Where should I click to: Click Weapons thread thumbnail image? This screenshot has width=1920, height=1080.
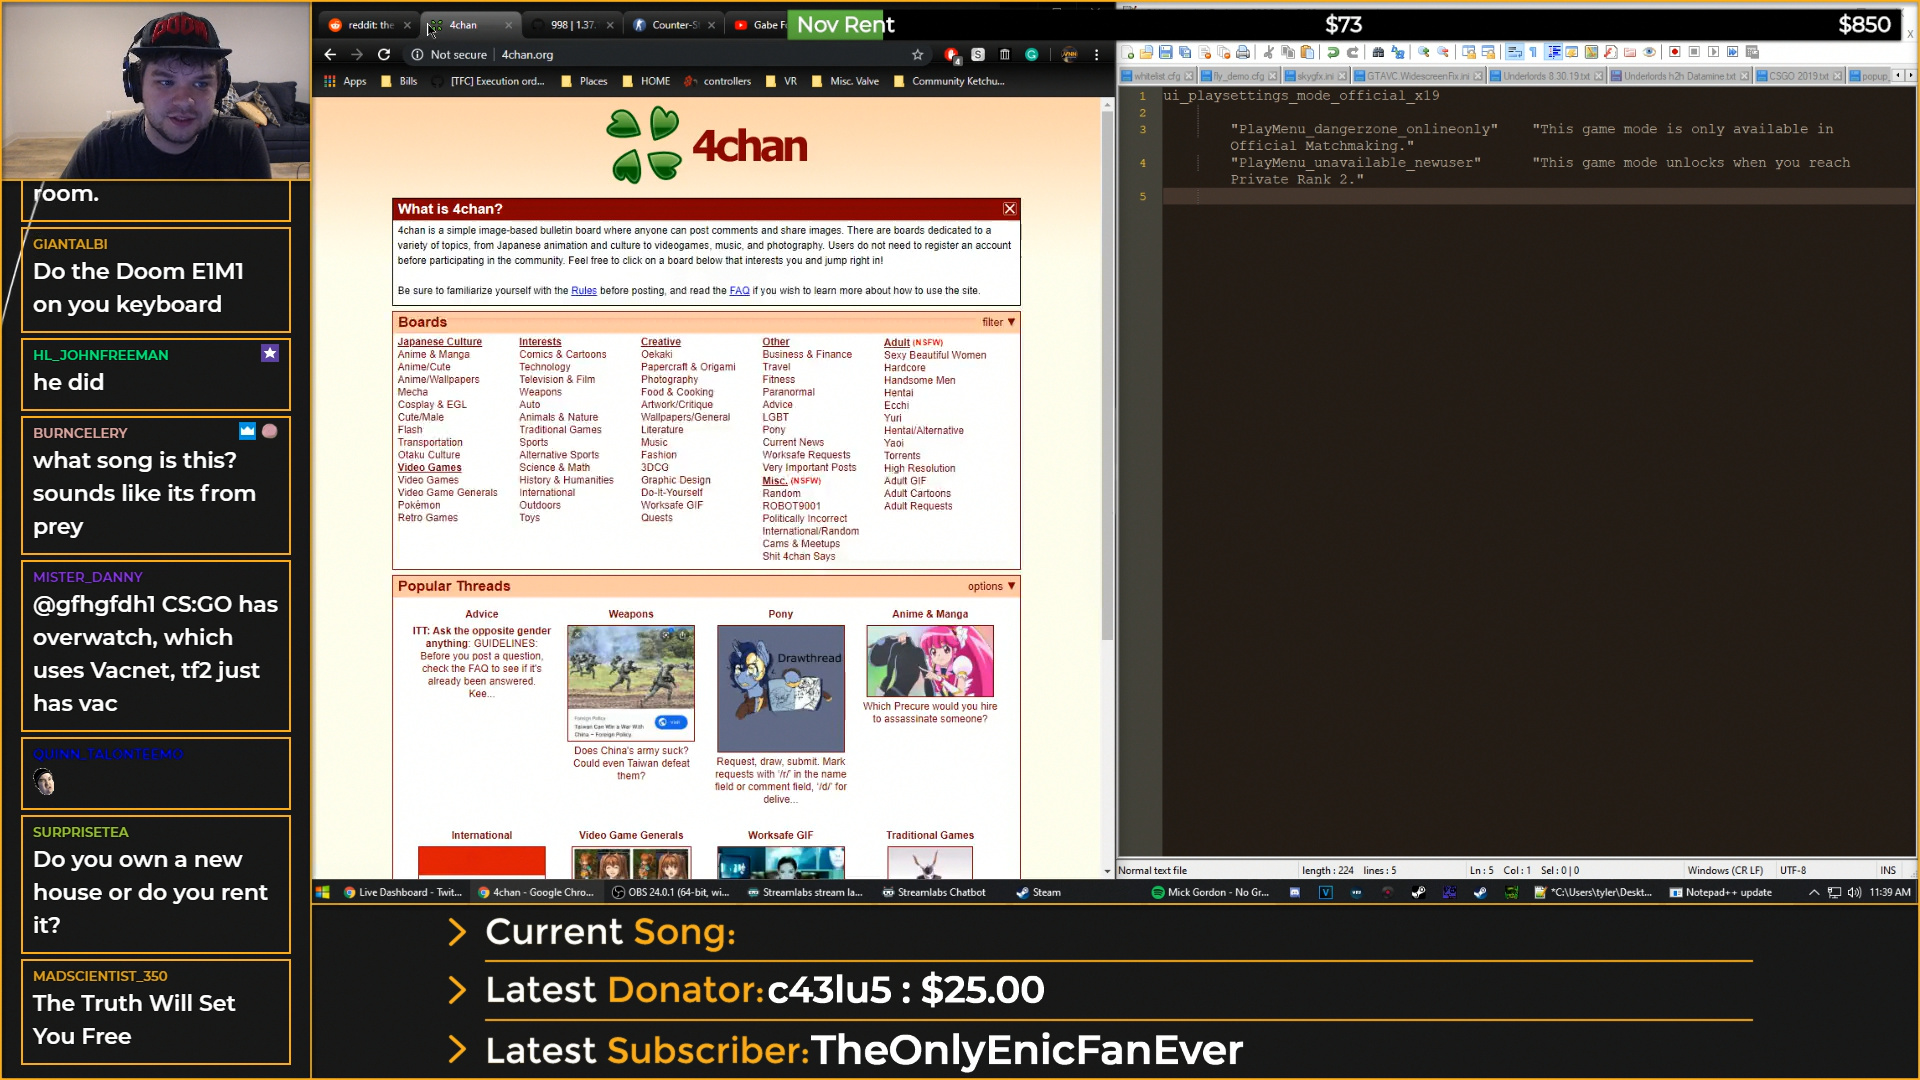pos(631,683)
